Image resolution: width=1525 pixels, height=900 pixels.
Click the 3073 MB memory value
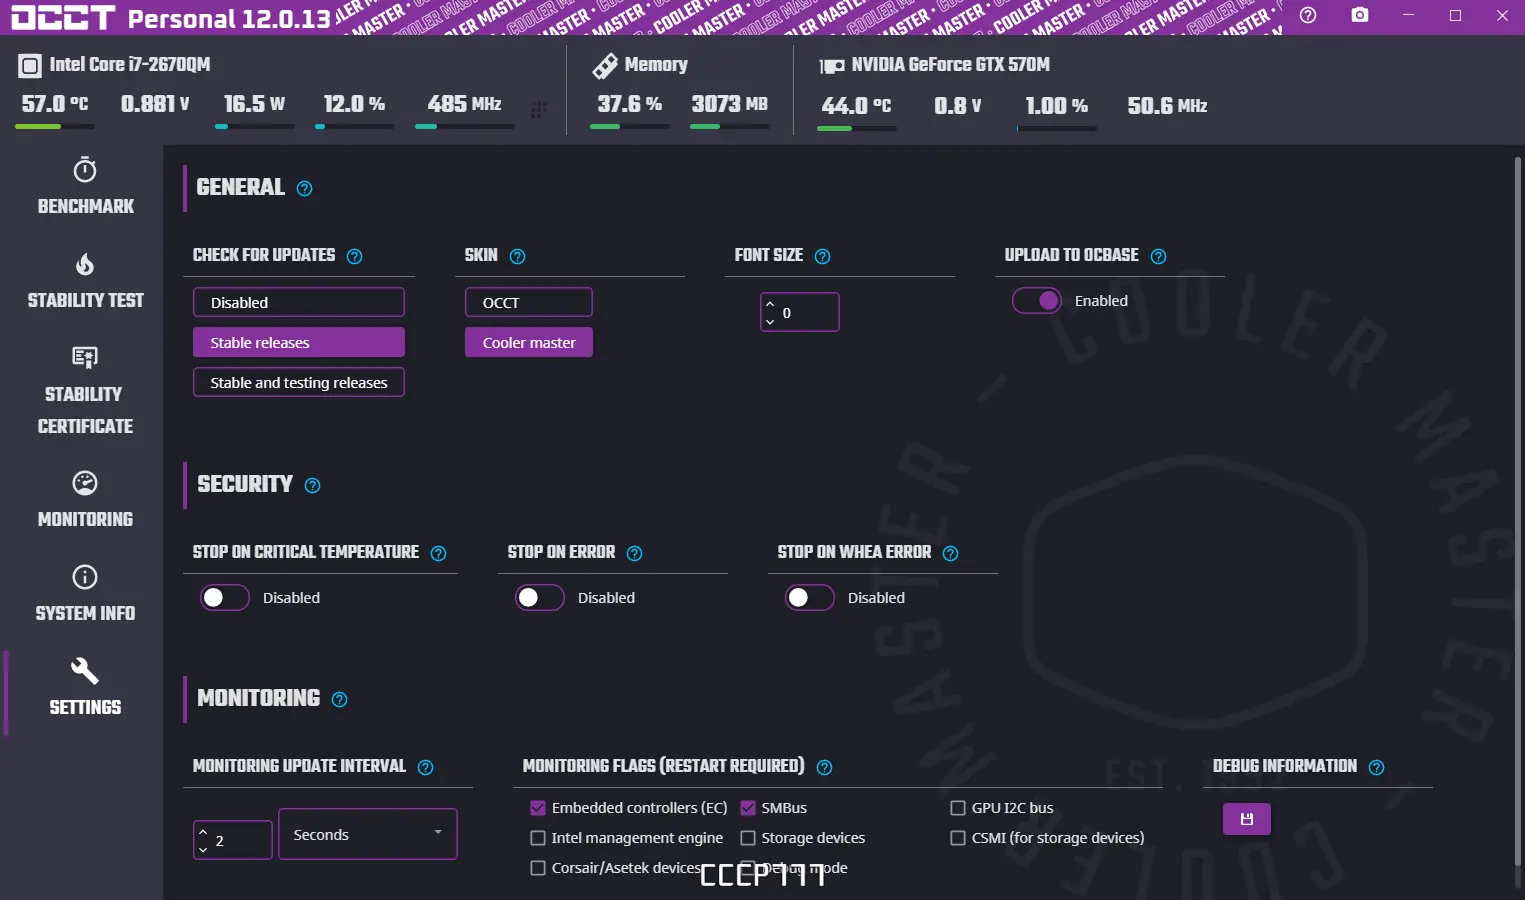pos(730,104)
